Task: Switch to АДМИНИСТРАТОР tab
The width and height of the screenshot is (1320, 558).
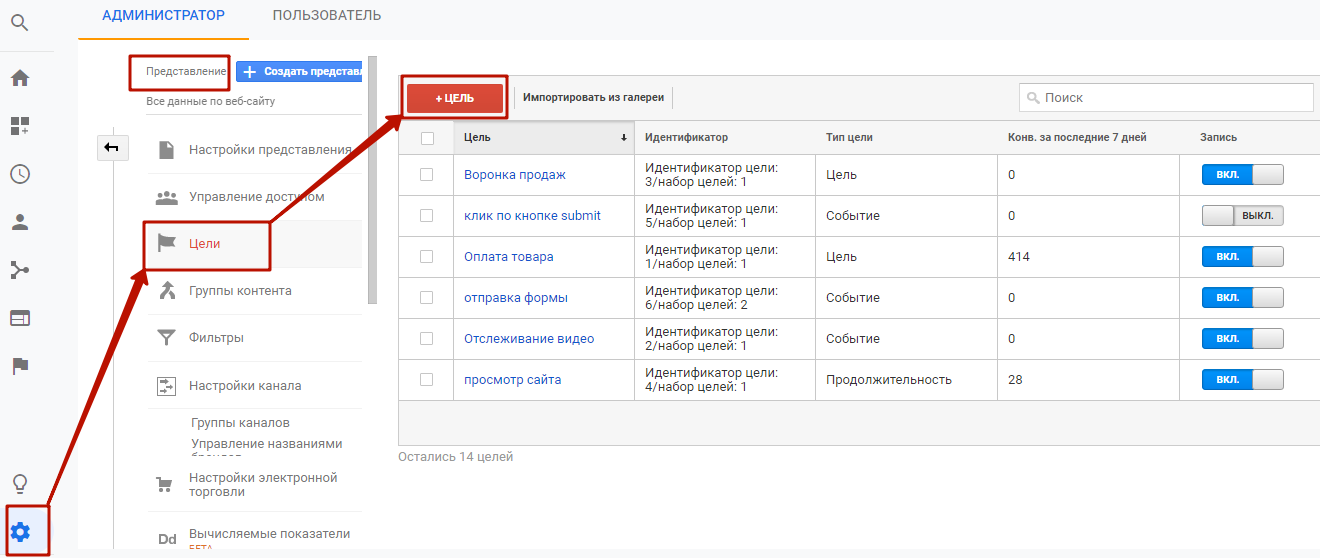Action: [163, 15]
